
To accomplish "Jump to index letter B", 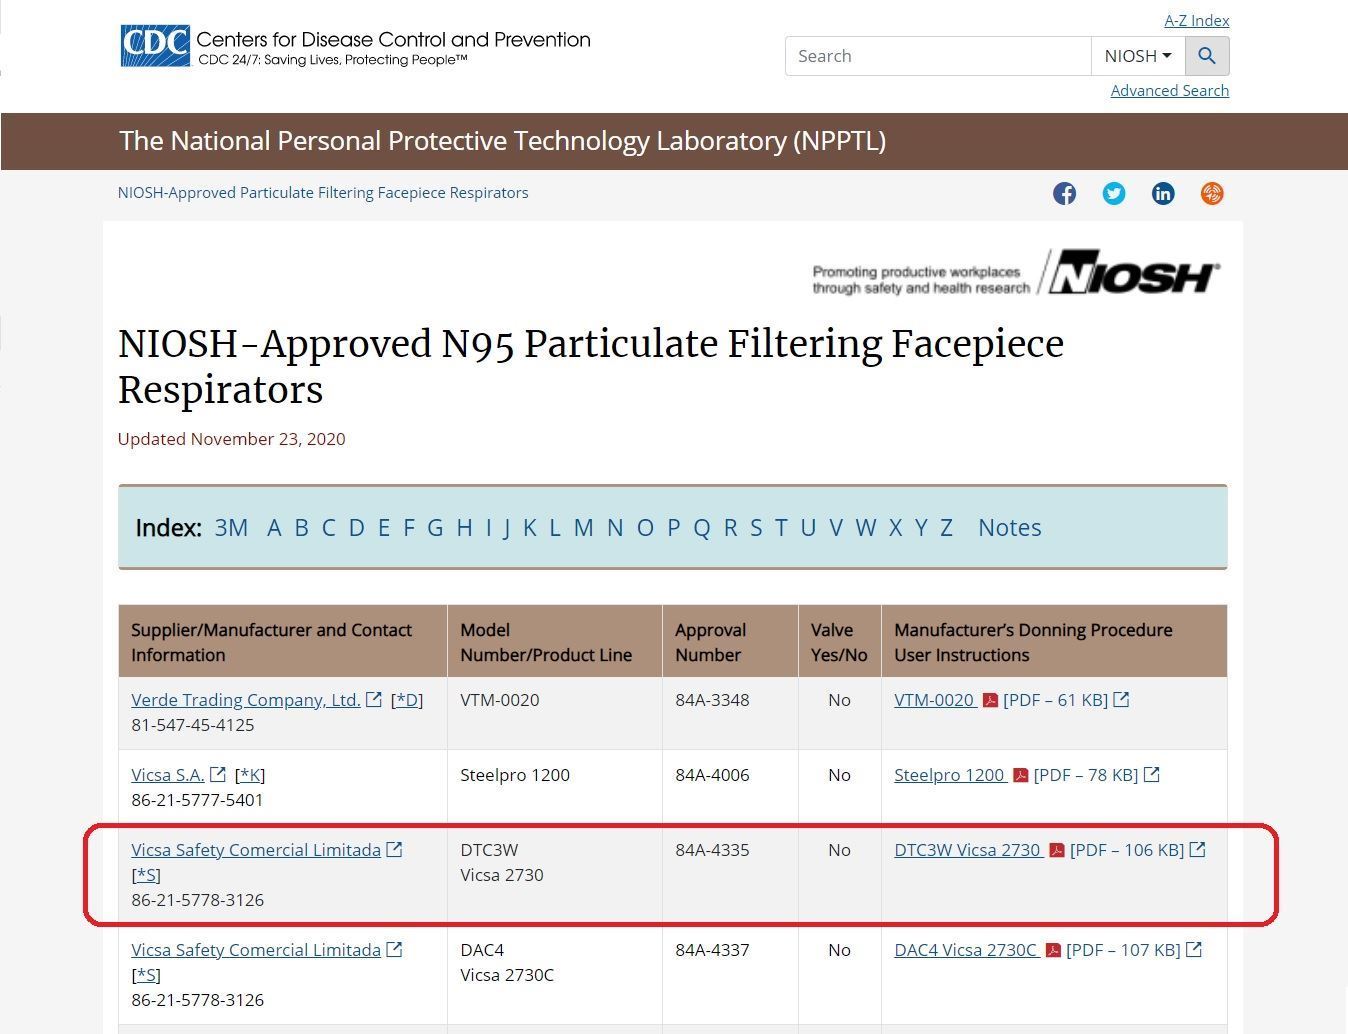I will (301, 528).
